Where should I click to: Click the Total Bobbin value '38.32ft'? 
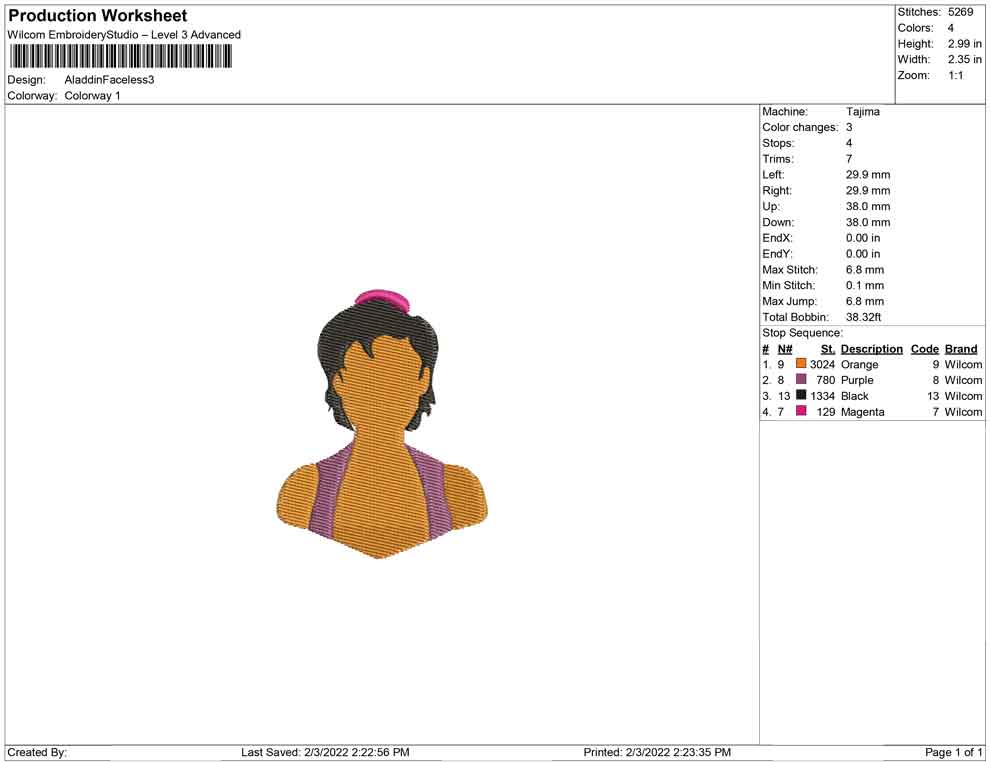point(863,317)
